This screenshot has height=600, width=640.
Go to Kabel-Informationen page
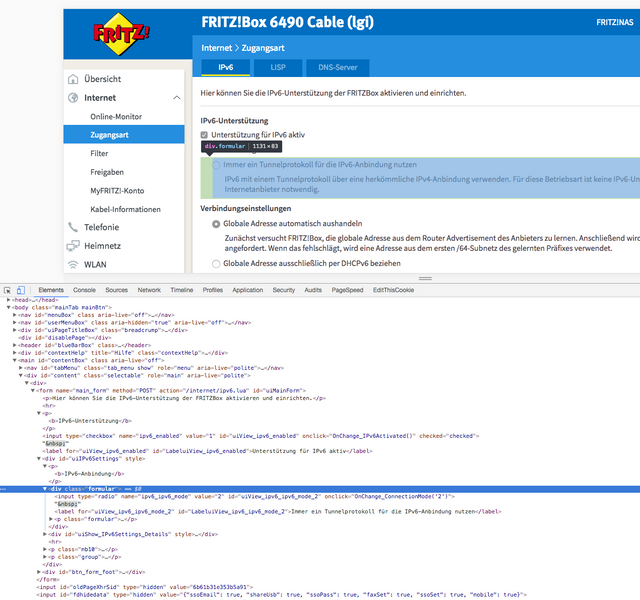(x=125, y=208)
